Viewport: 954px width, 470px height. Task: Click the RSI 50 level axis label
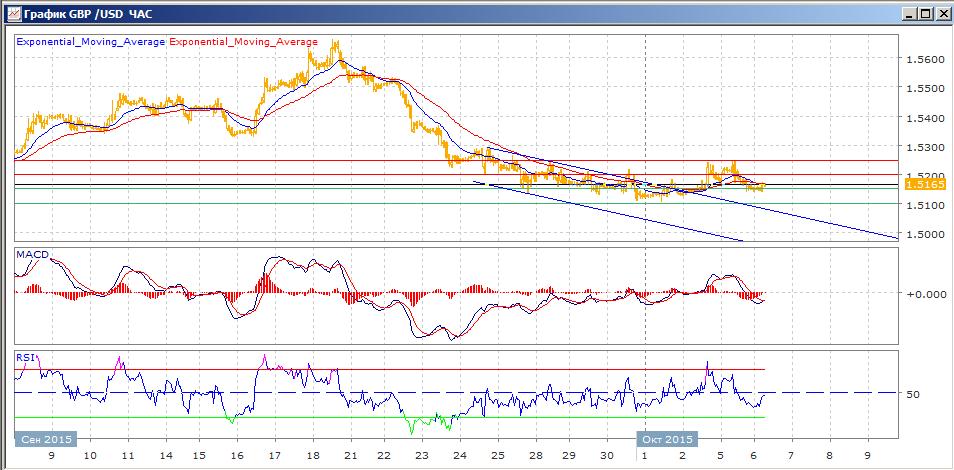913,394
